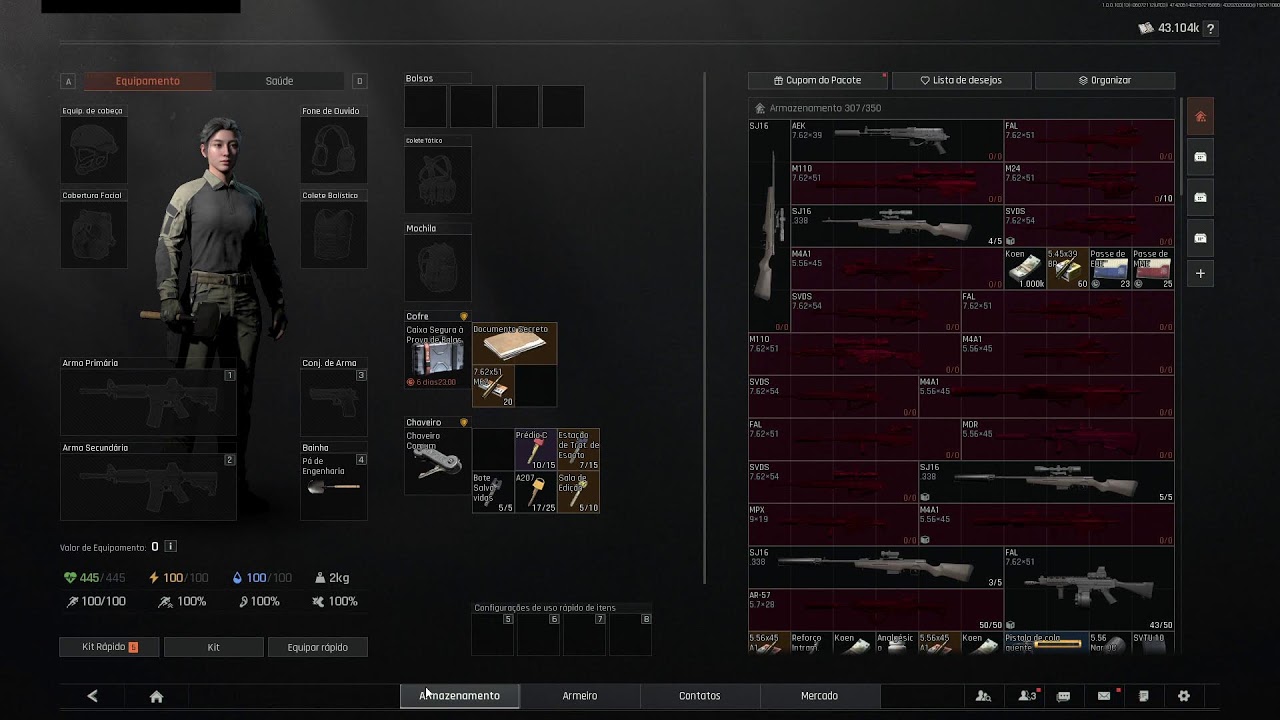1280x720 pixels.
Task: Click the Organizar button
Action: (x=1105, y=80)
